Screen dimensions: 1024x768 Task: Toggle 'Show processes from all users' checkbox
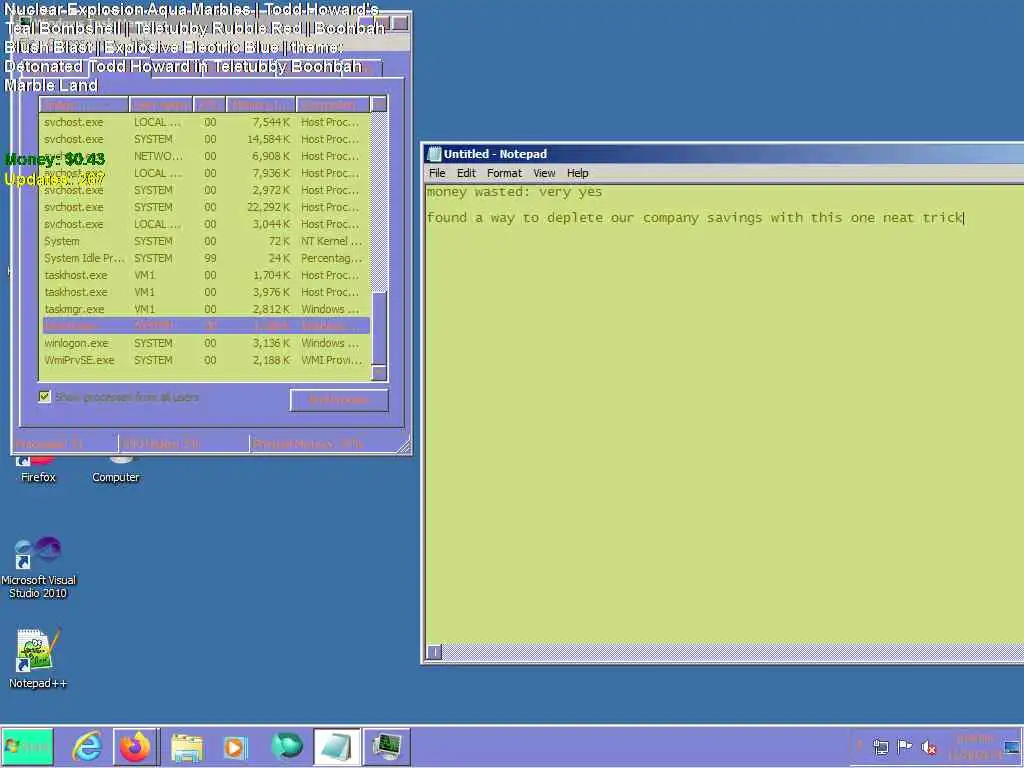tap(44, 397)
